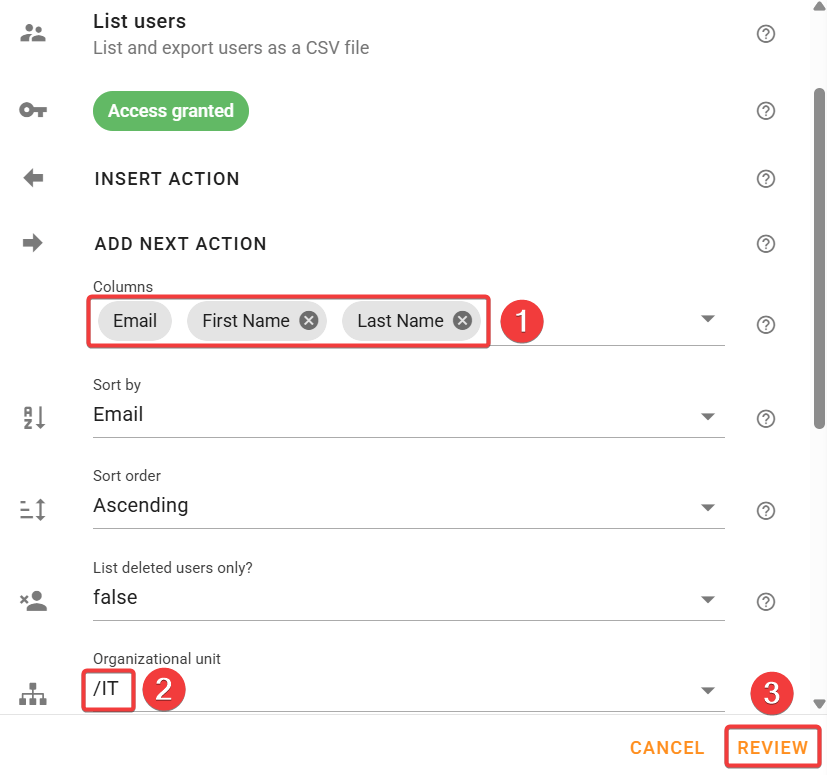Open help for List deleted users only
This screenshot has width=827, height=775.
(x=765, y=601)
